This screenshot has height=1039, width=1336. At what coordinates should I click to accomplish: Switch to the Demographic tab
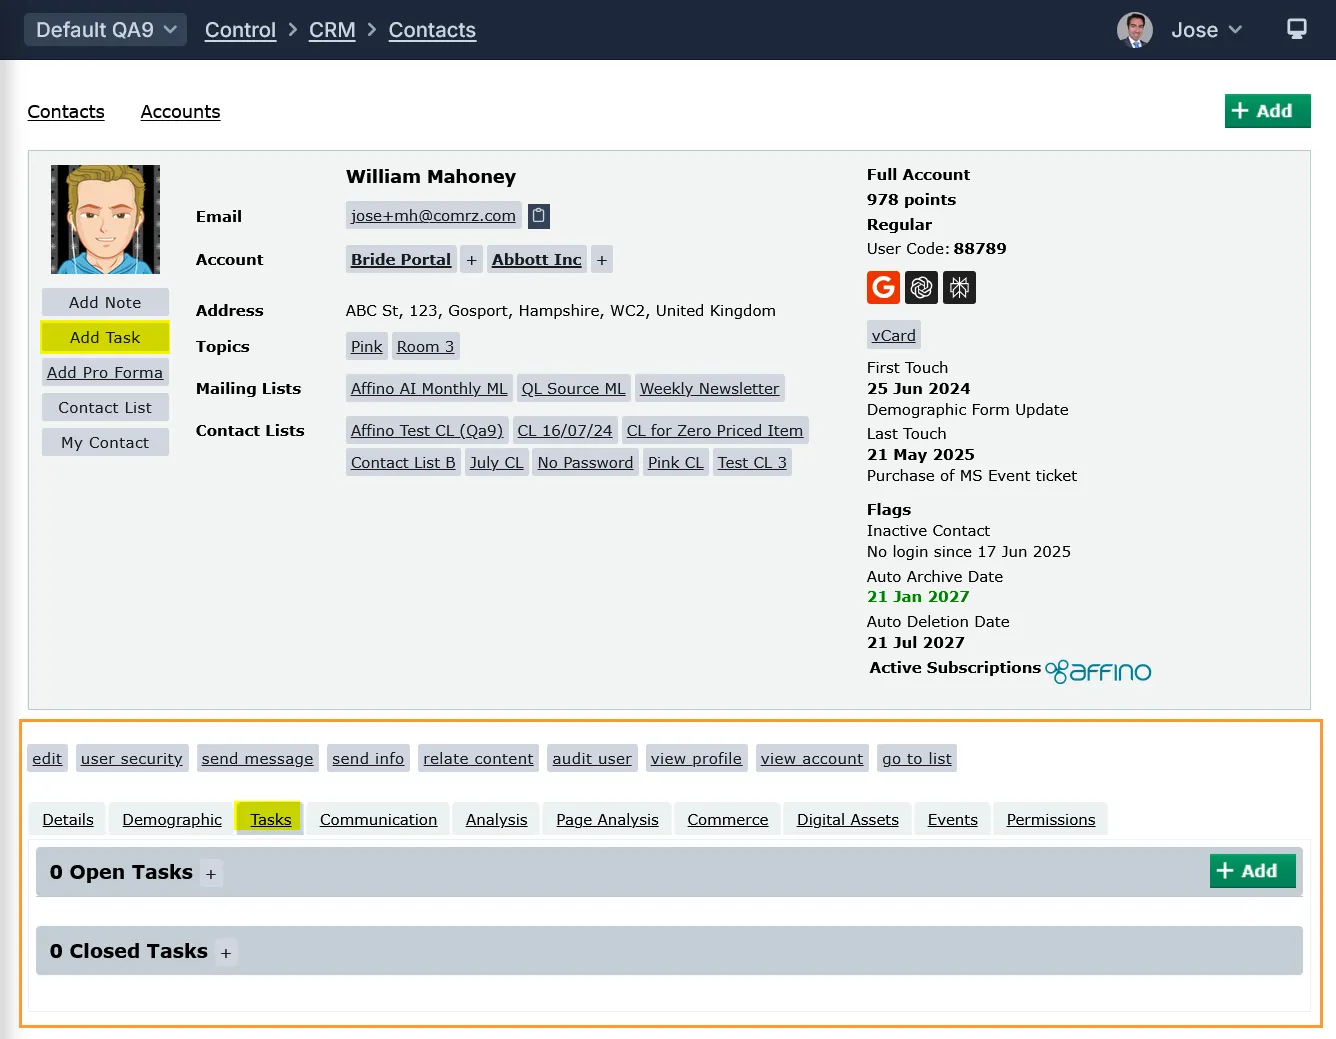tap(172, 820)
